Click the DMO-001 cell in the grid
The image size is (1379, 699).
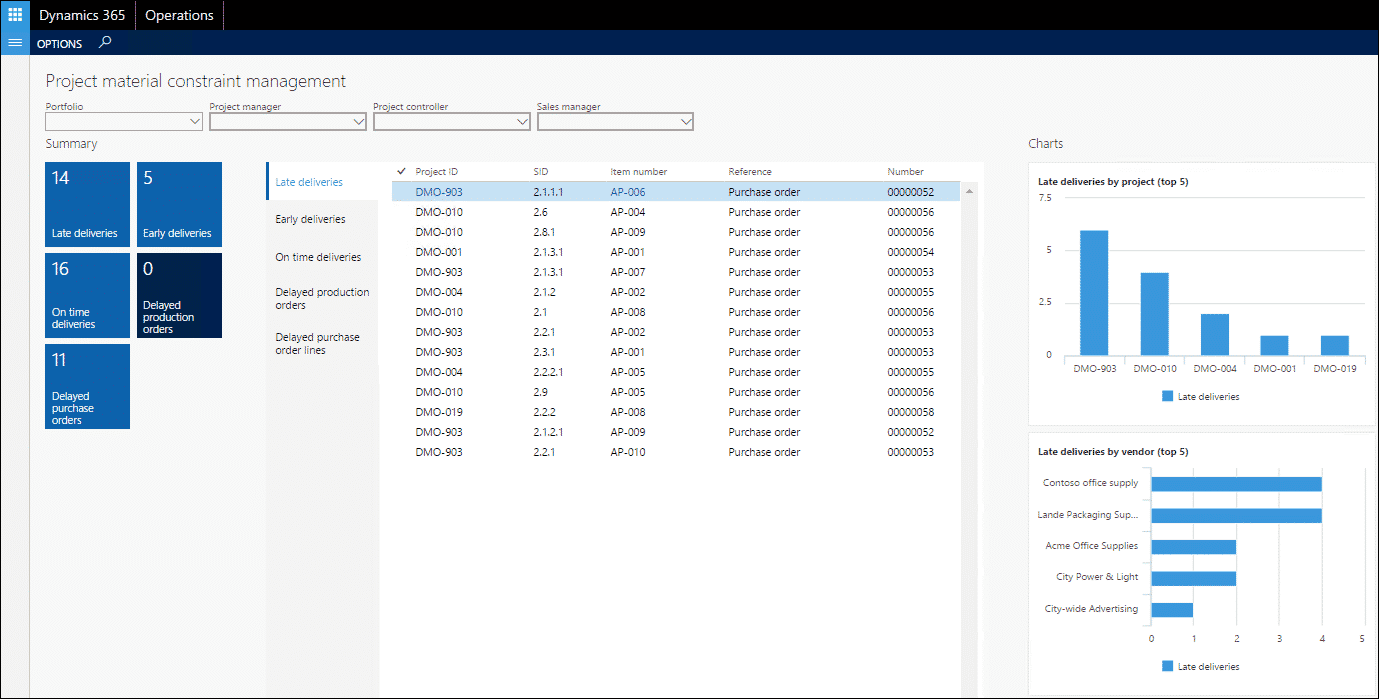coord(439,252)
